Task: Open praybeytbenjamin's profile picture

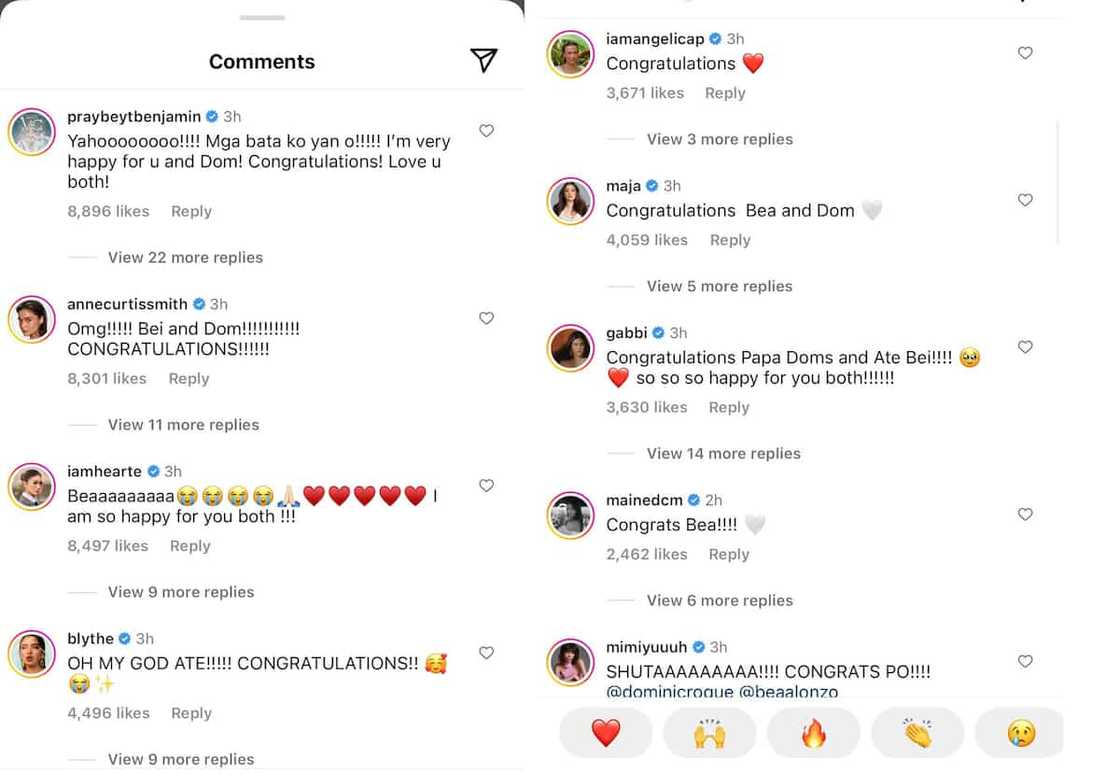Action: click(x=32, y=132)
